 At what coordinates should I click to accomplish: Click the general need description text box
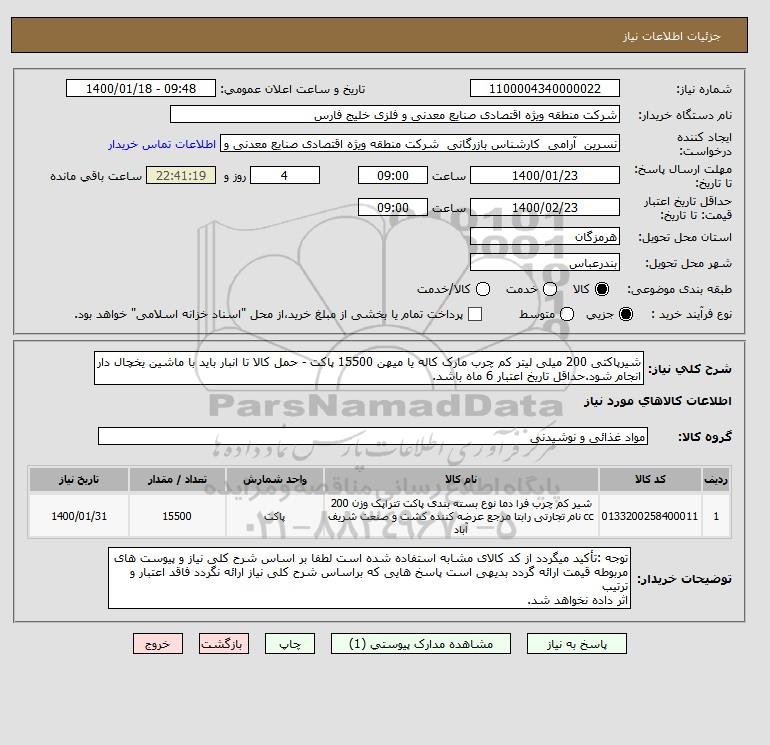(369, 368)
